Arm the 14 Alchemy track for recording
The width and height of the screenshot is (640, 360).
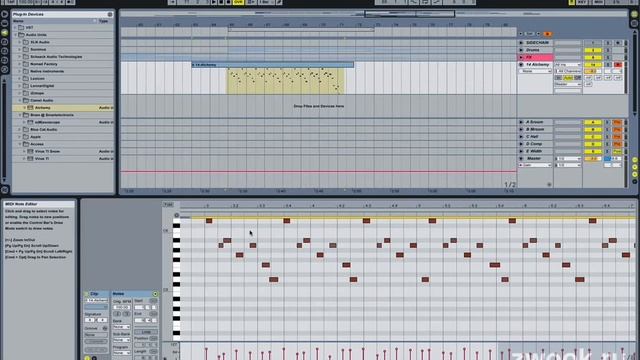point(618,65)
